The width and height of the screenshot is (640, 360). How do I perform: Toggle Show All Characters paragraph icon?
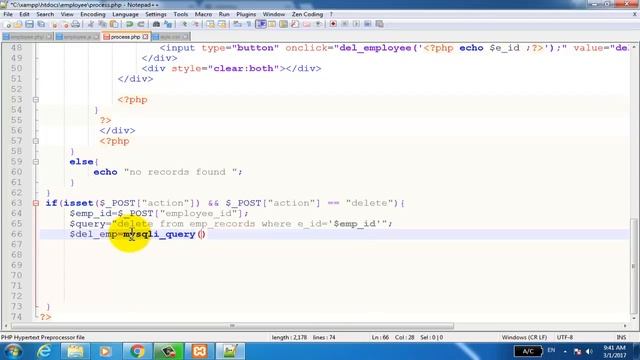249,24
